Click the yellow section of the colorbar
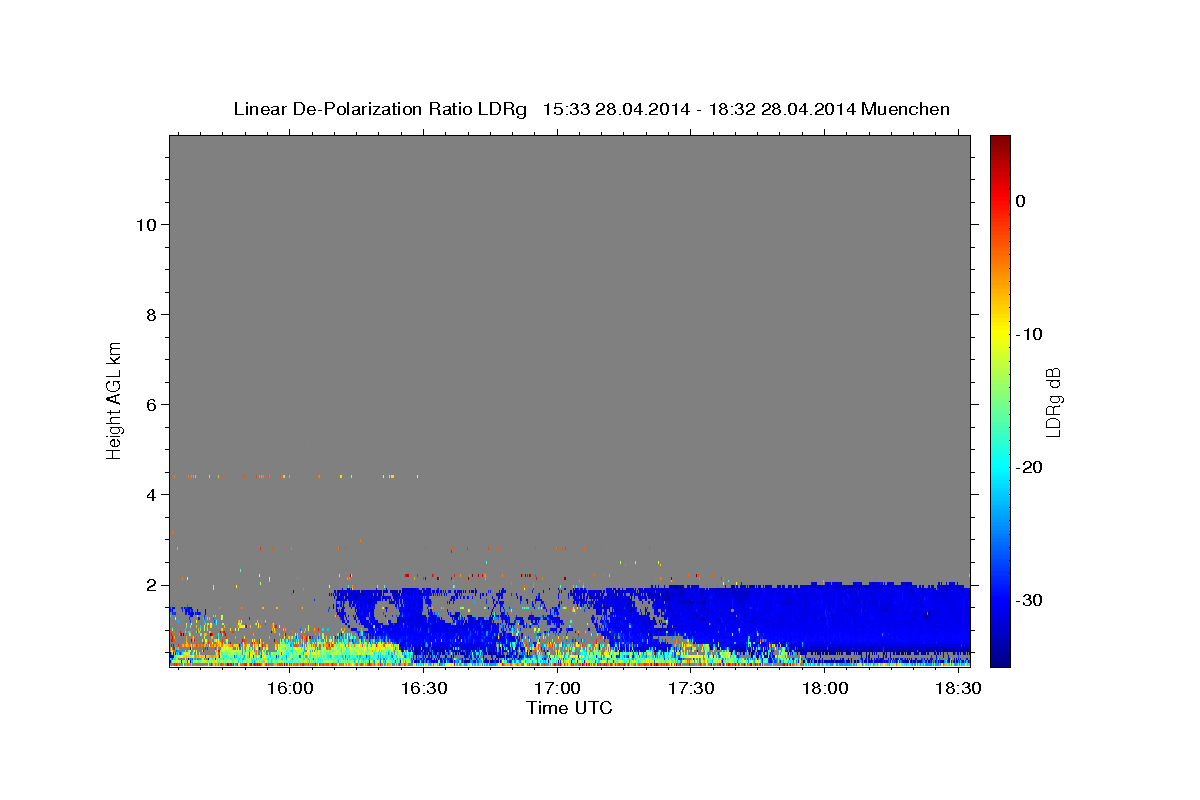The image size is (1200, 800). [1000, 334]
